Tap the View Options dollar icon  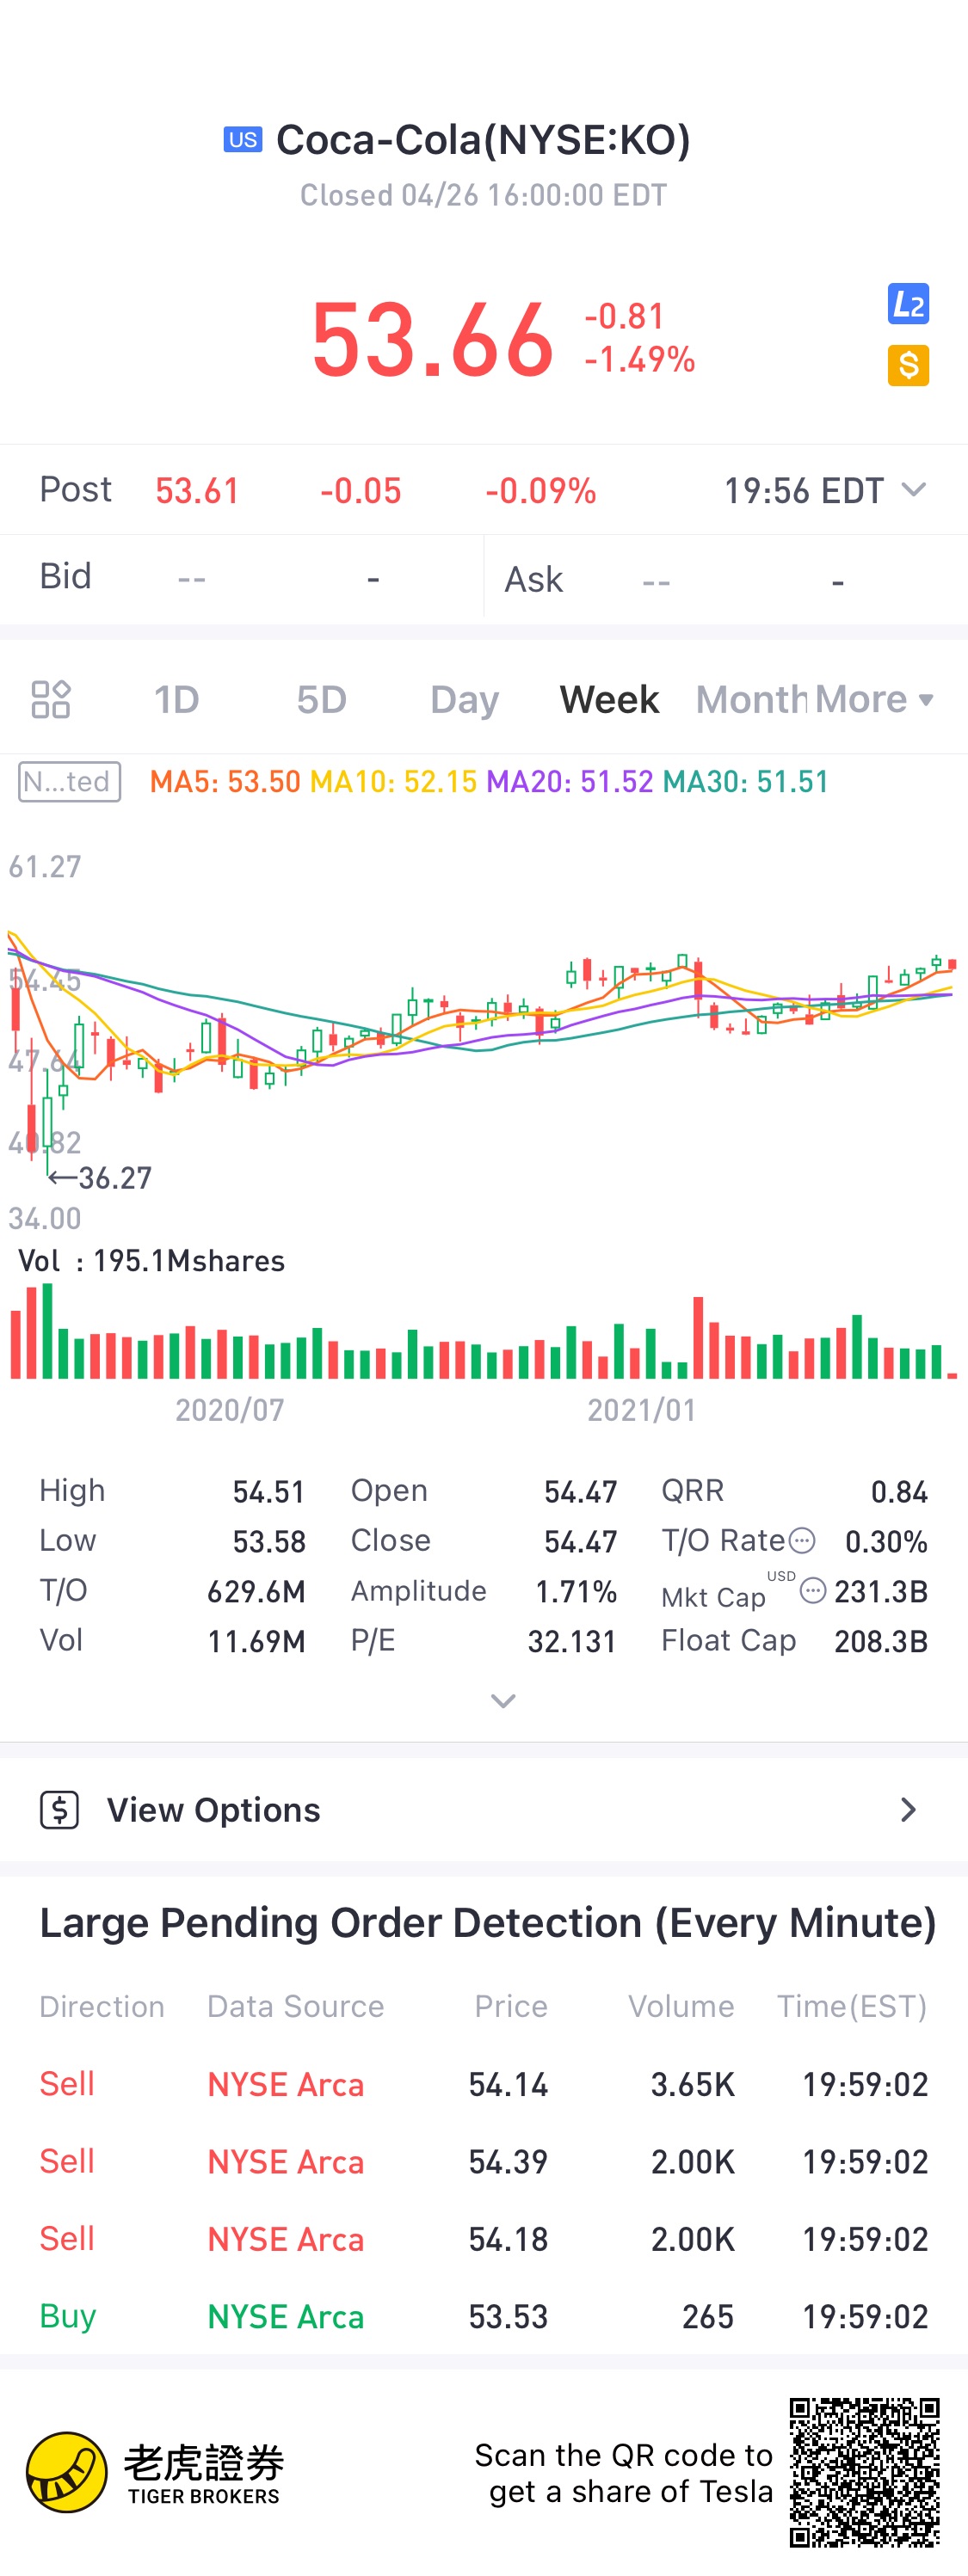point(60,1809)
